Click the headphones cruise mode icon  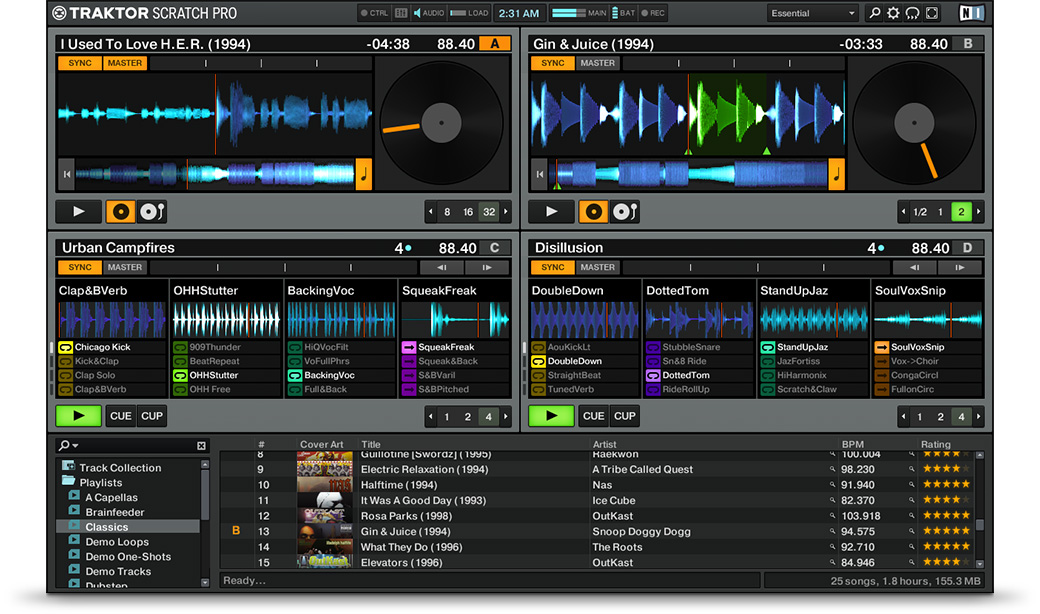[x=912, y=13]
